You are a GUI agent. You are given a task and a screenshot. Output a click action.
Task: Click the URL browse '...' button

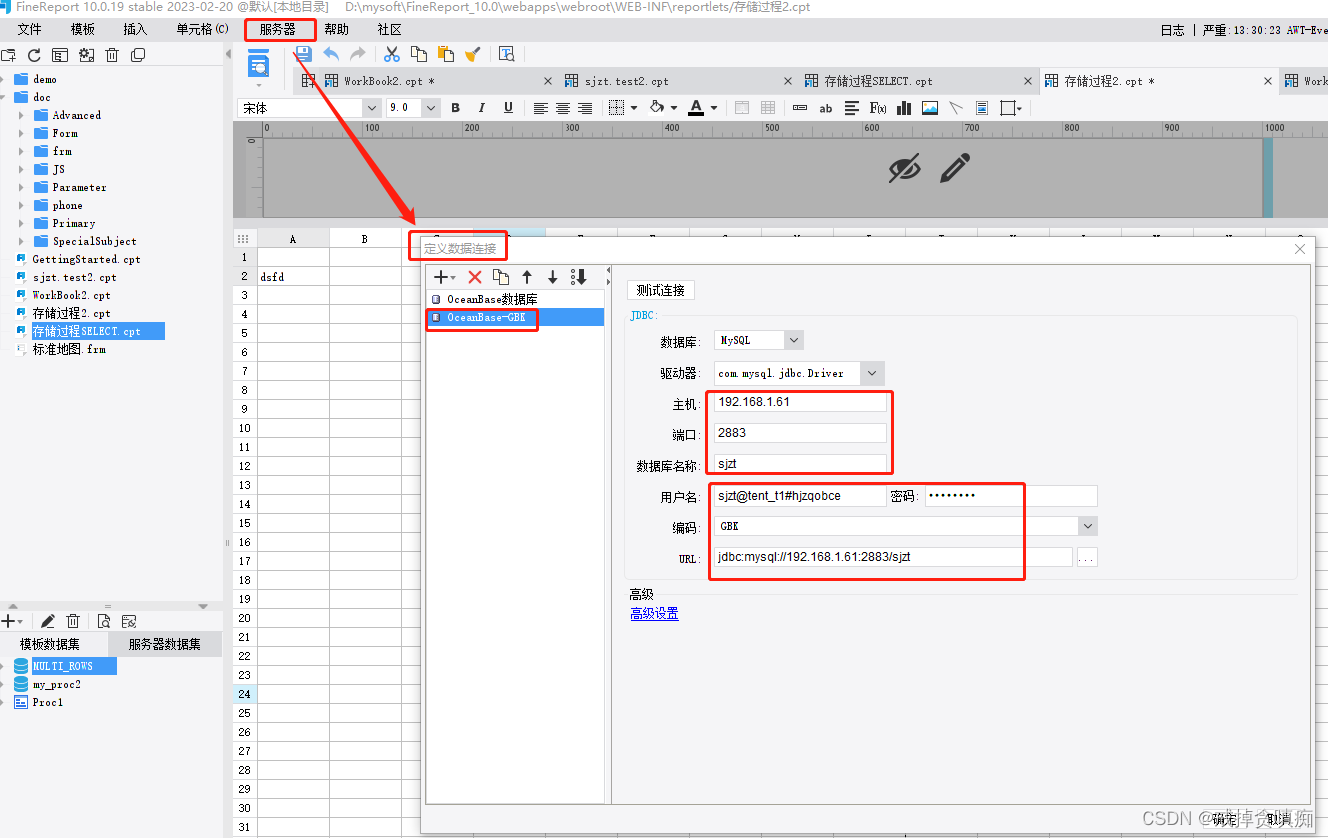pos(1087,558)
